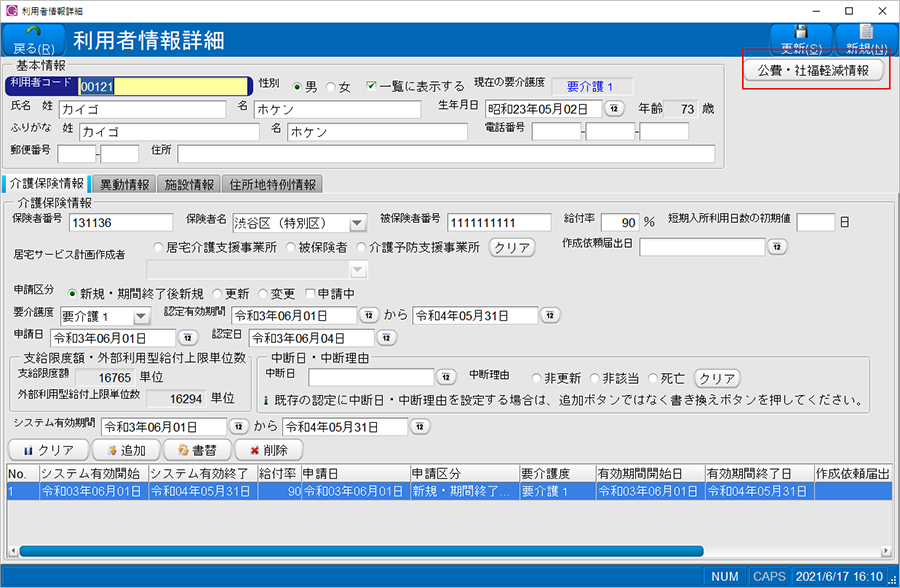
Task: Click inside the 利用者コード input field
Action: coord(165,86)
